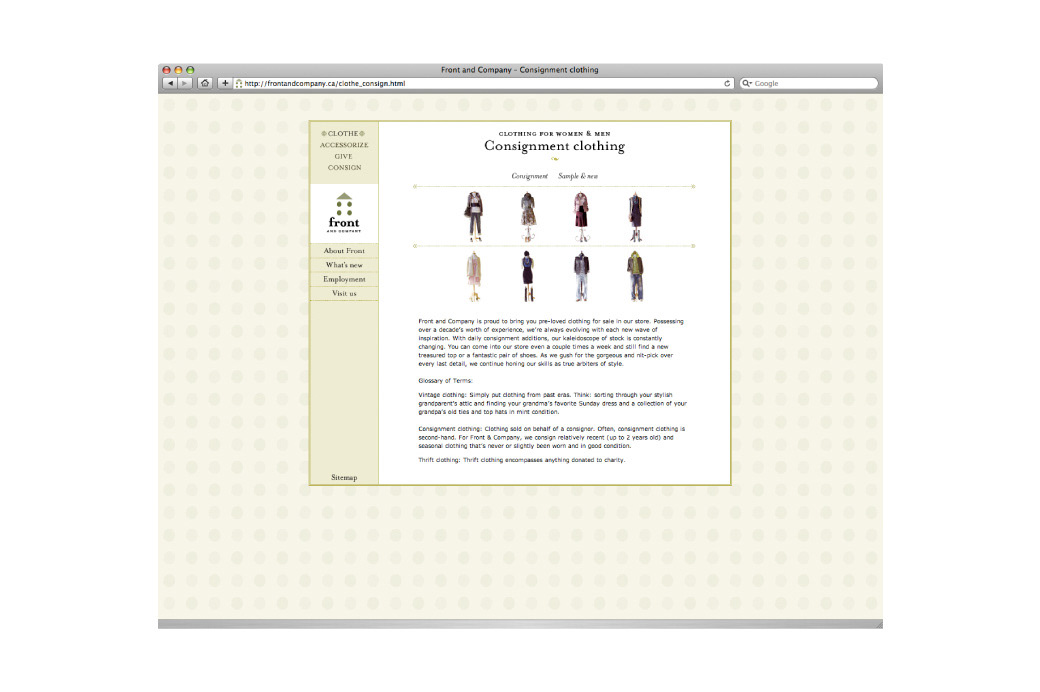View fourth top-row dark dress outfit
The image size is (1040, 692).
[635, 216]
